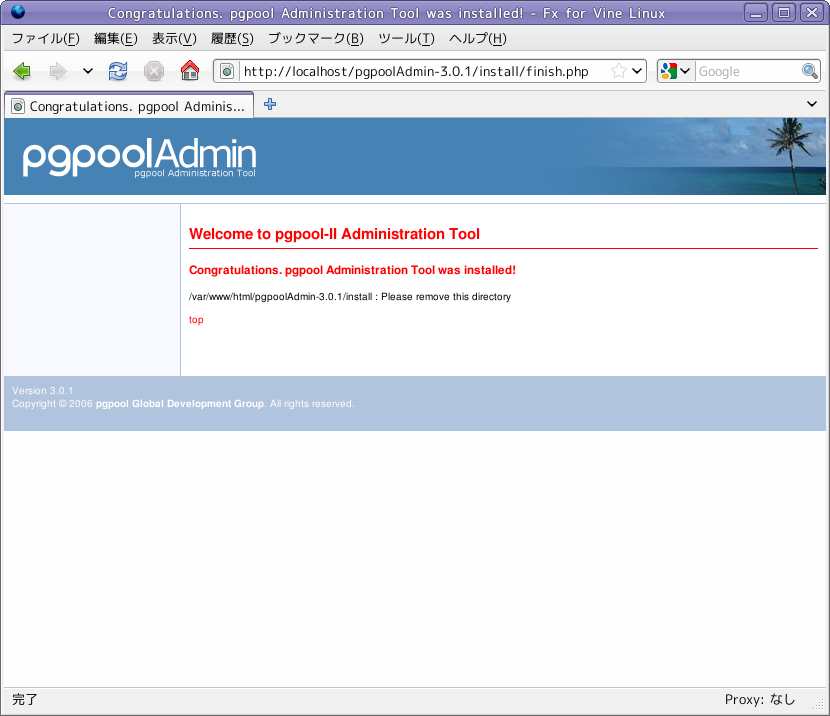Open the 編集(E) menu

116,39
